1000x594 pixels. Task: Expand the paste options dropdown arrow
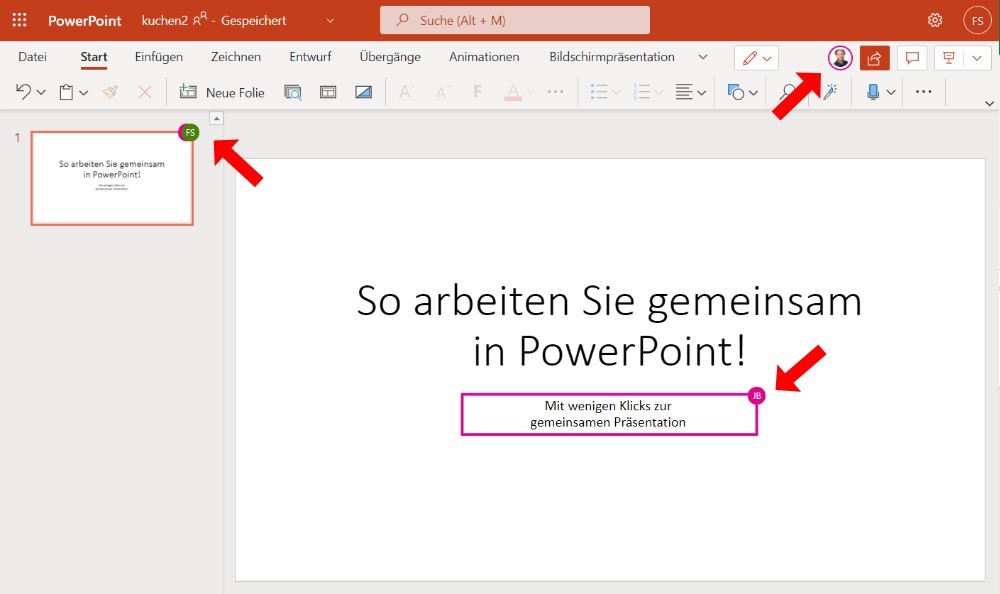(84, 93)
